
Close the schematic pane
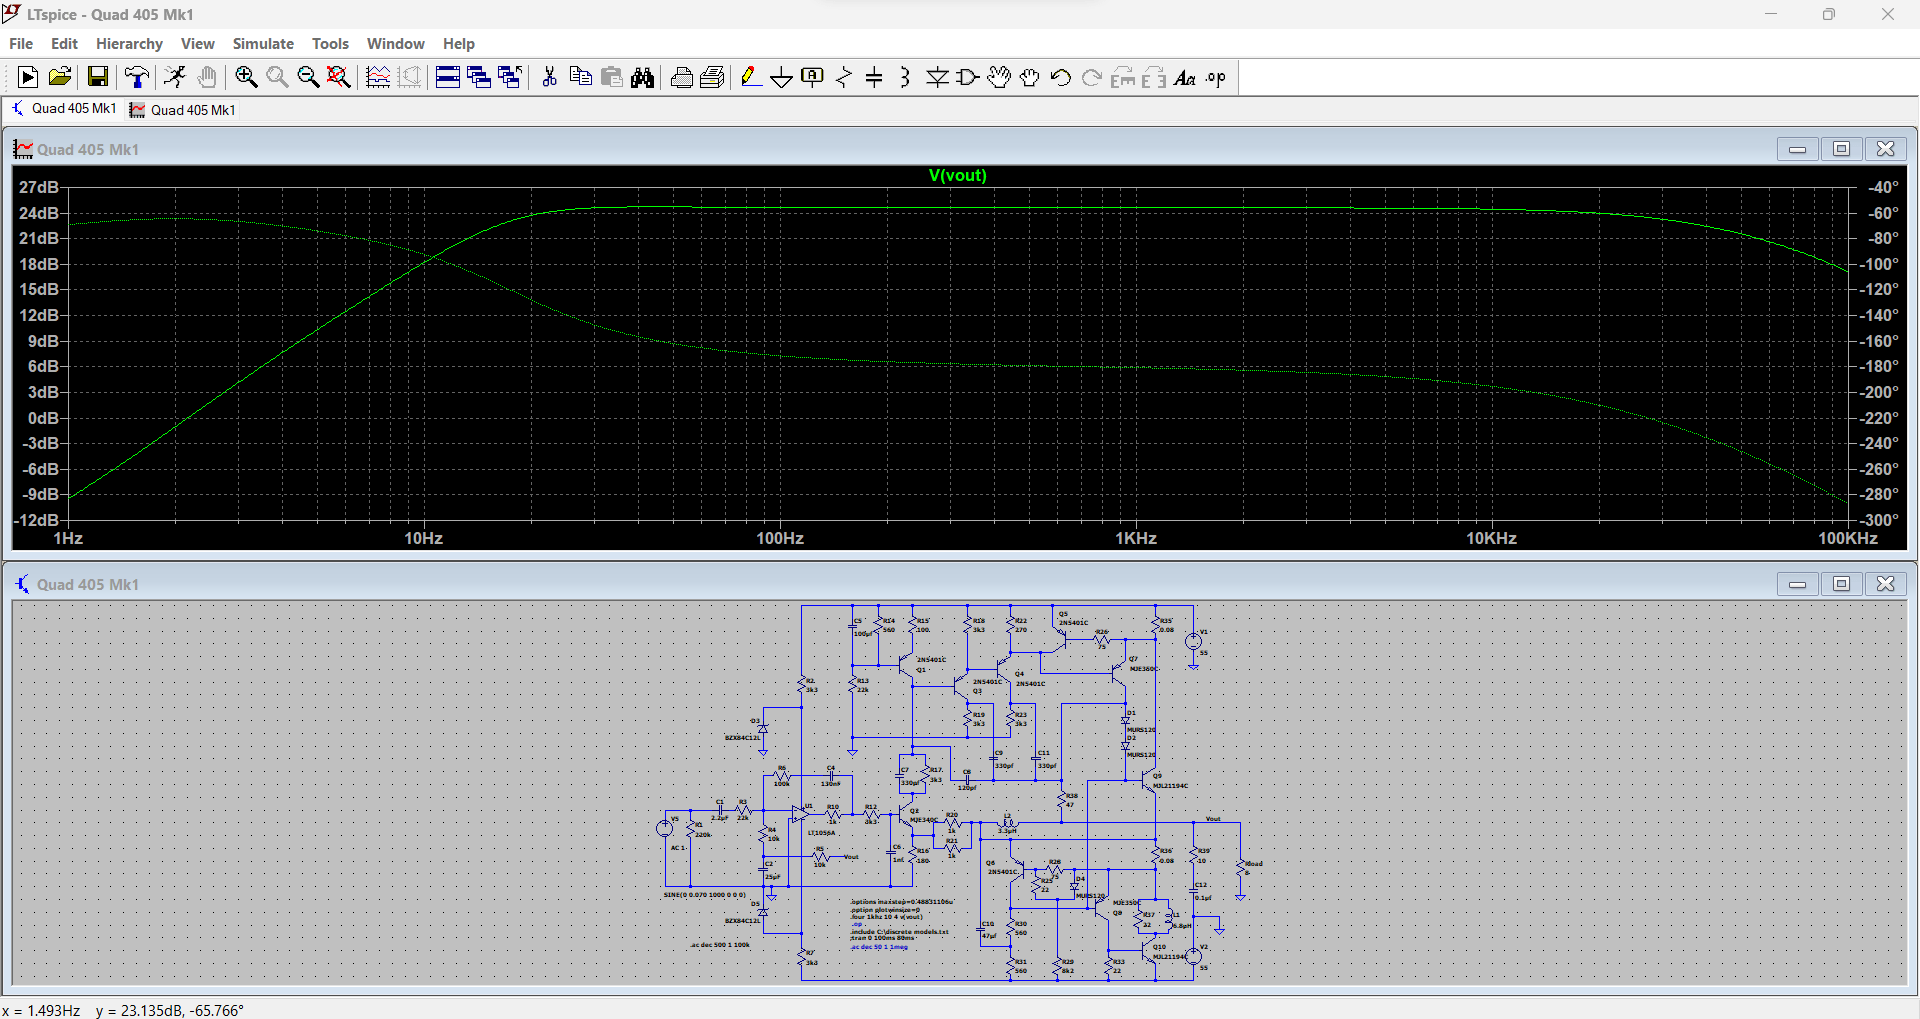pos(1885,584)
